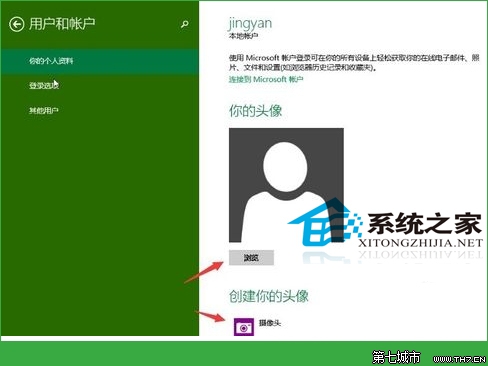Click the 本地帐户 label
The image size is (488, 366).
(243, 36)
